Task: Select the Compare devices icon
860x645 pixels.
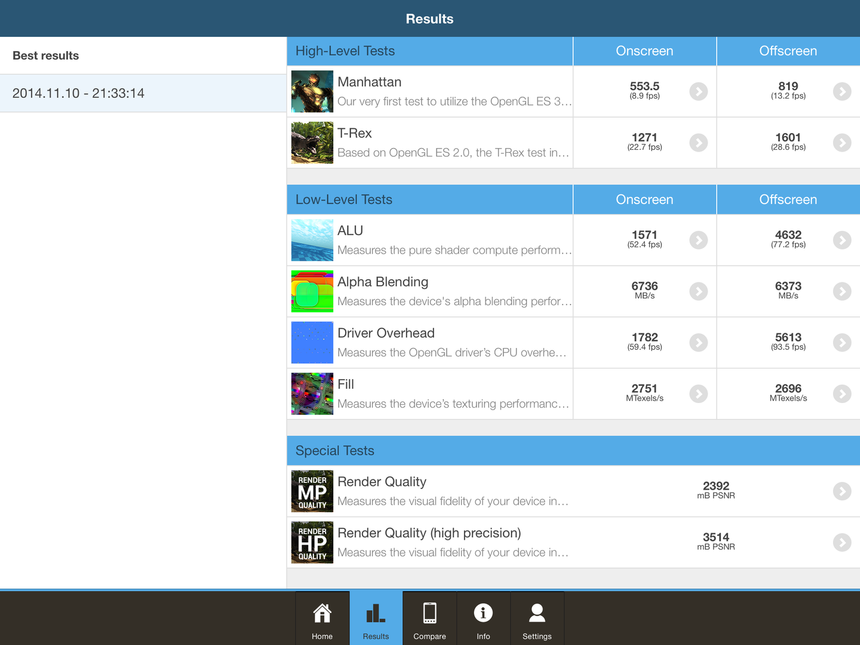Action: tap(429, 611)
